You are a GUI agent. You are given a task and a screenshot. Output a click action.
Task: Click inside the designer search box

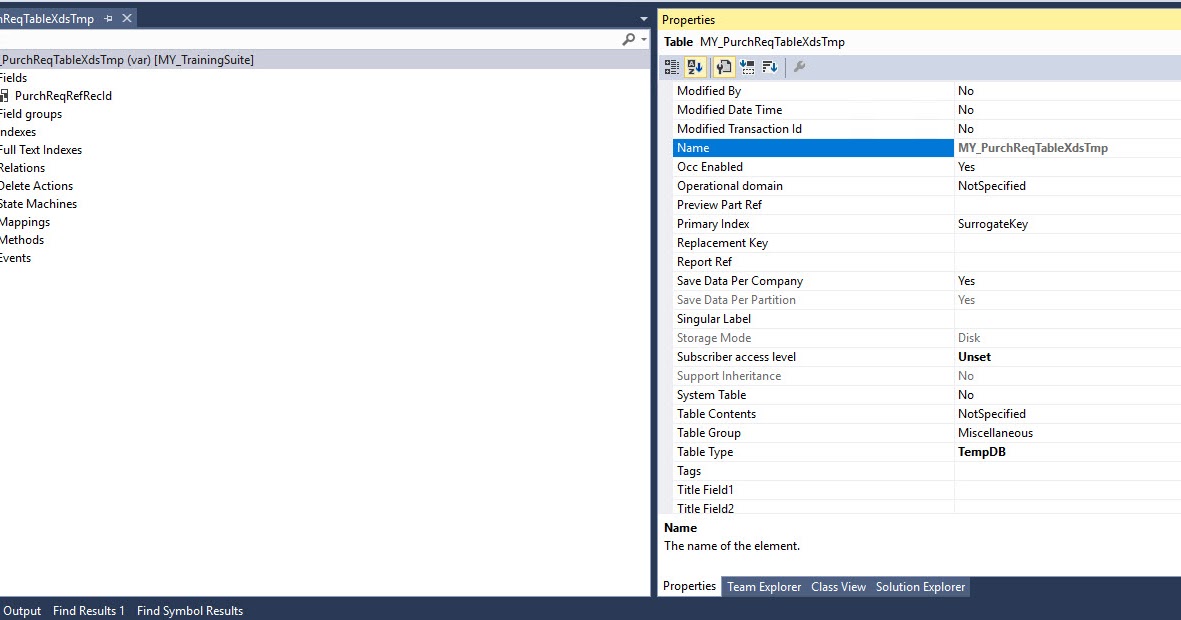300,41
